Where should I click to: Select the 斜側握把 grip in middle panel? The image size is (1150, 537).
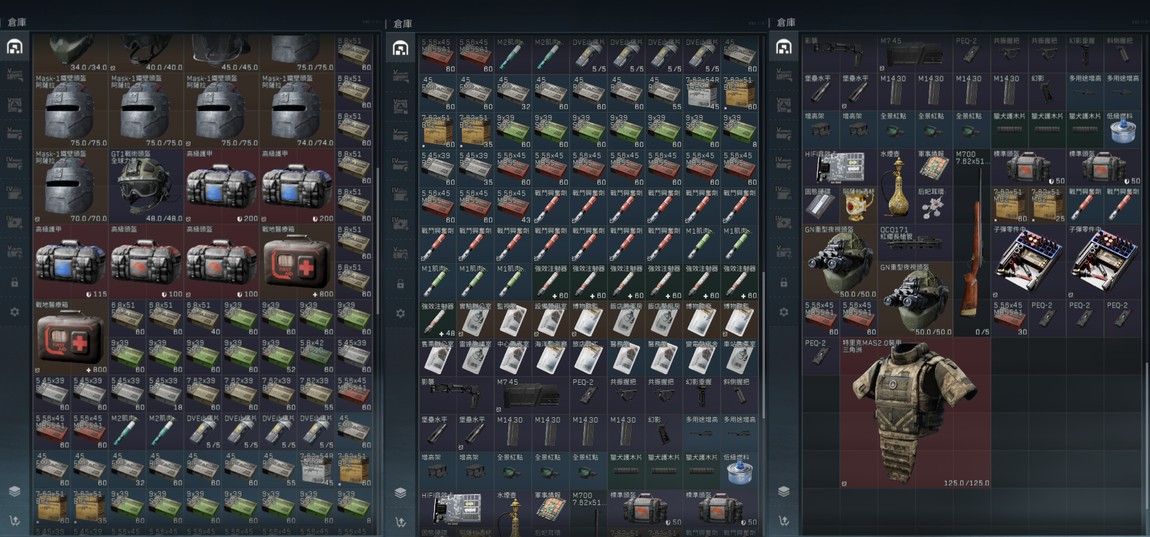[739, 395]
